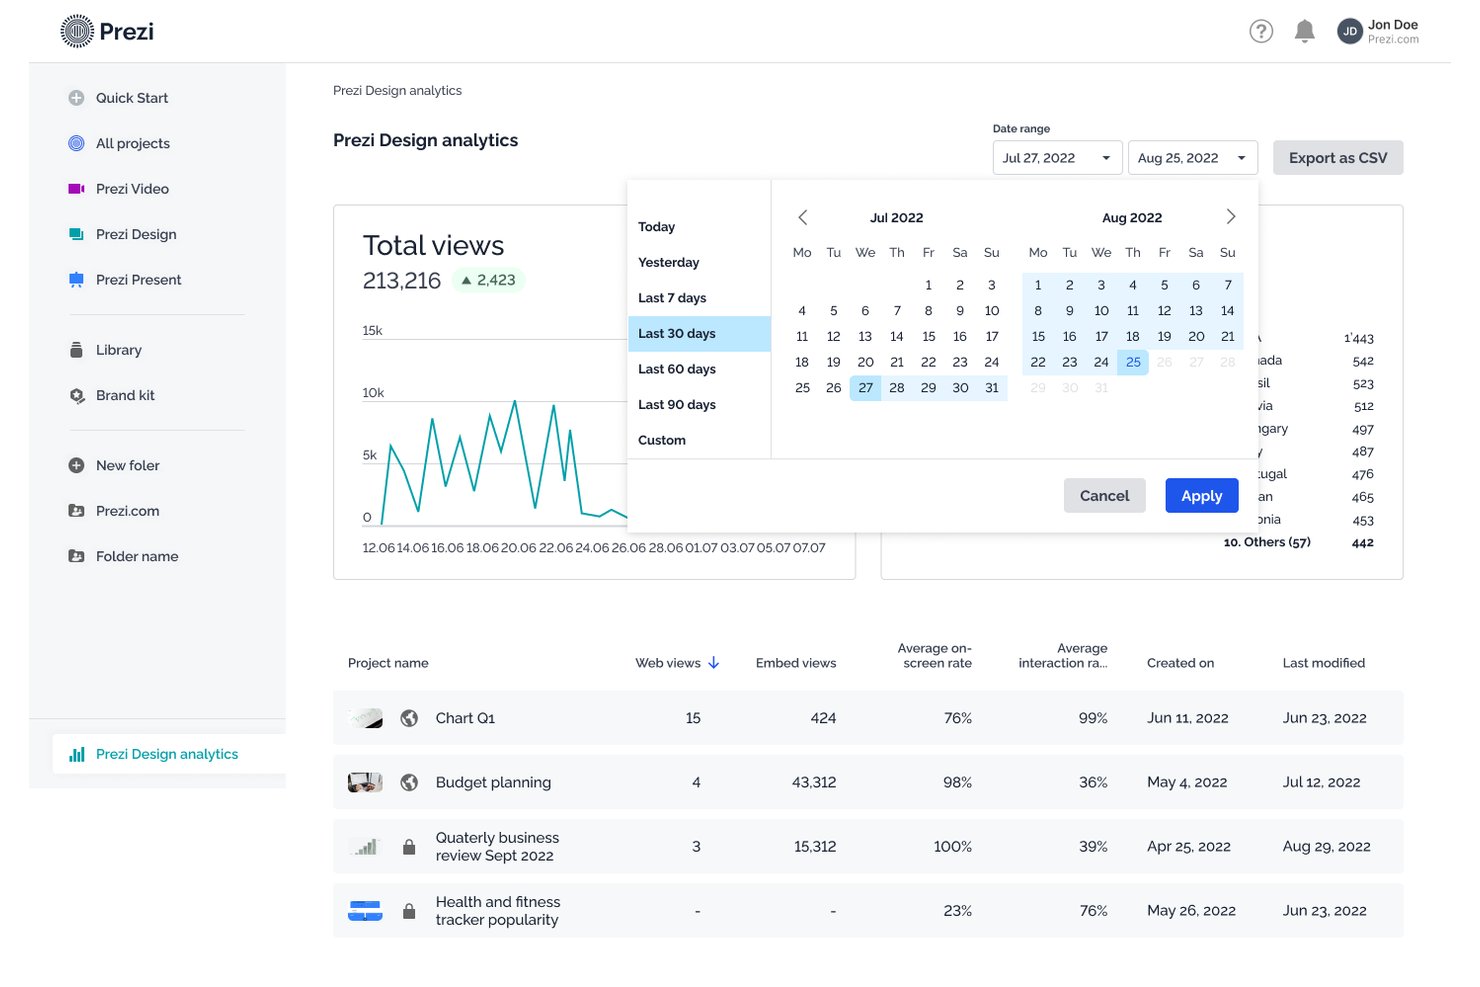This screenshot has height=987, width=1480.
Task: Choose the Last 60 days preset
Action: 699,369
